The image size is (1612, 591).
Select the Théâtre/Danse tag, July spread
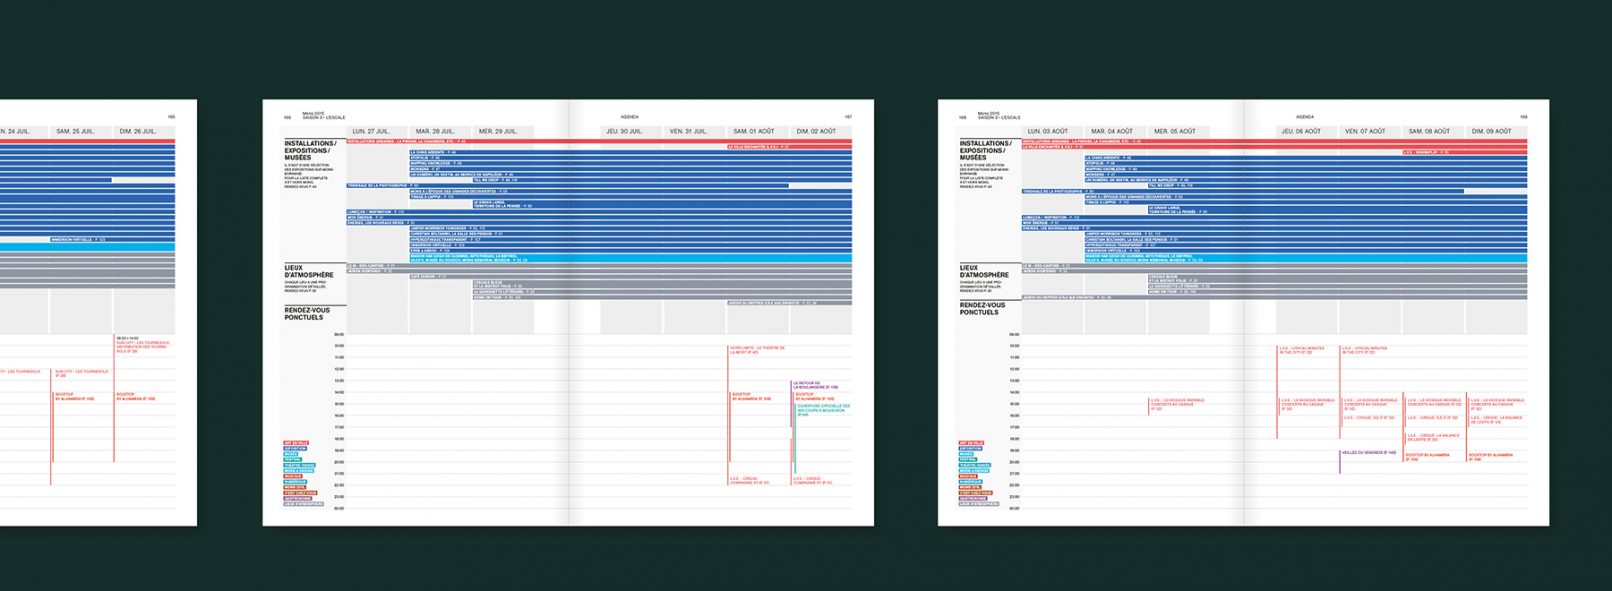click(299, 465)
